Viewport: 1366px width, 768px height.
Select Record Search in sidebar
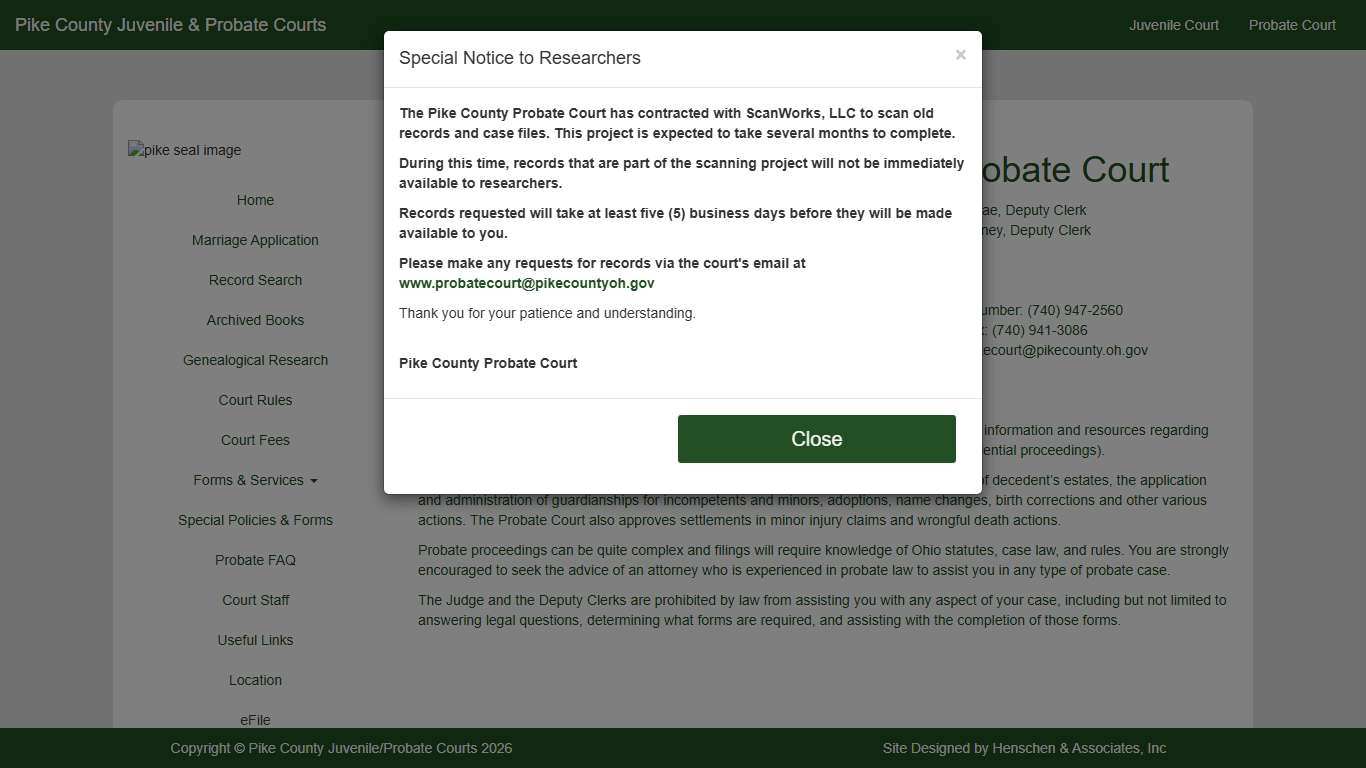255,280
